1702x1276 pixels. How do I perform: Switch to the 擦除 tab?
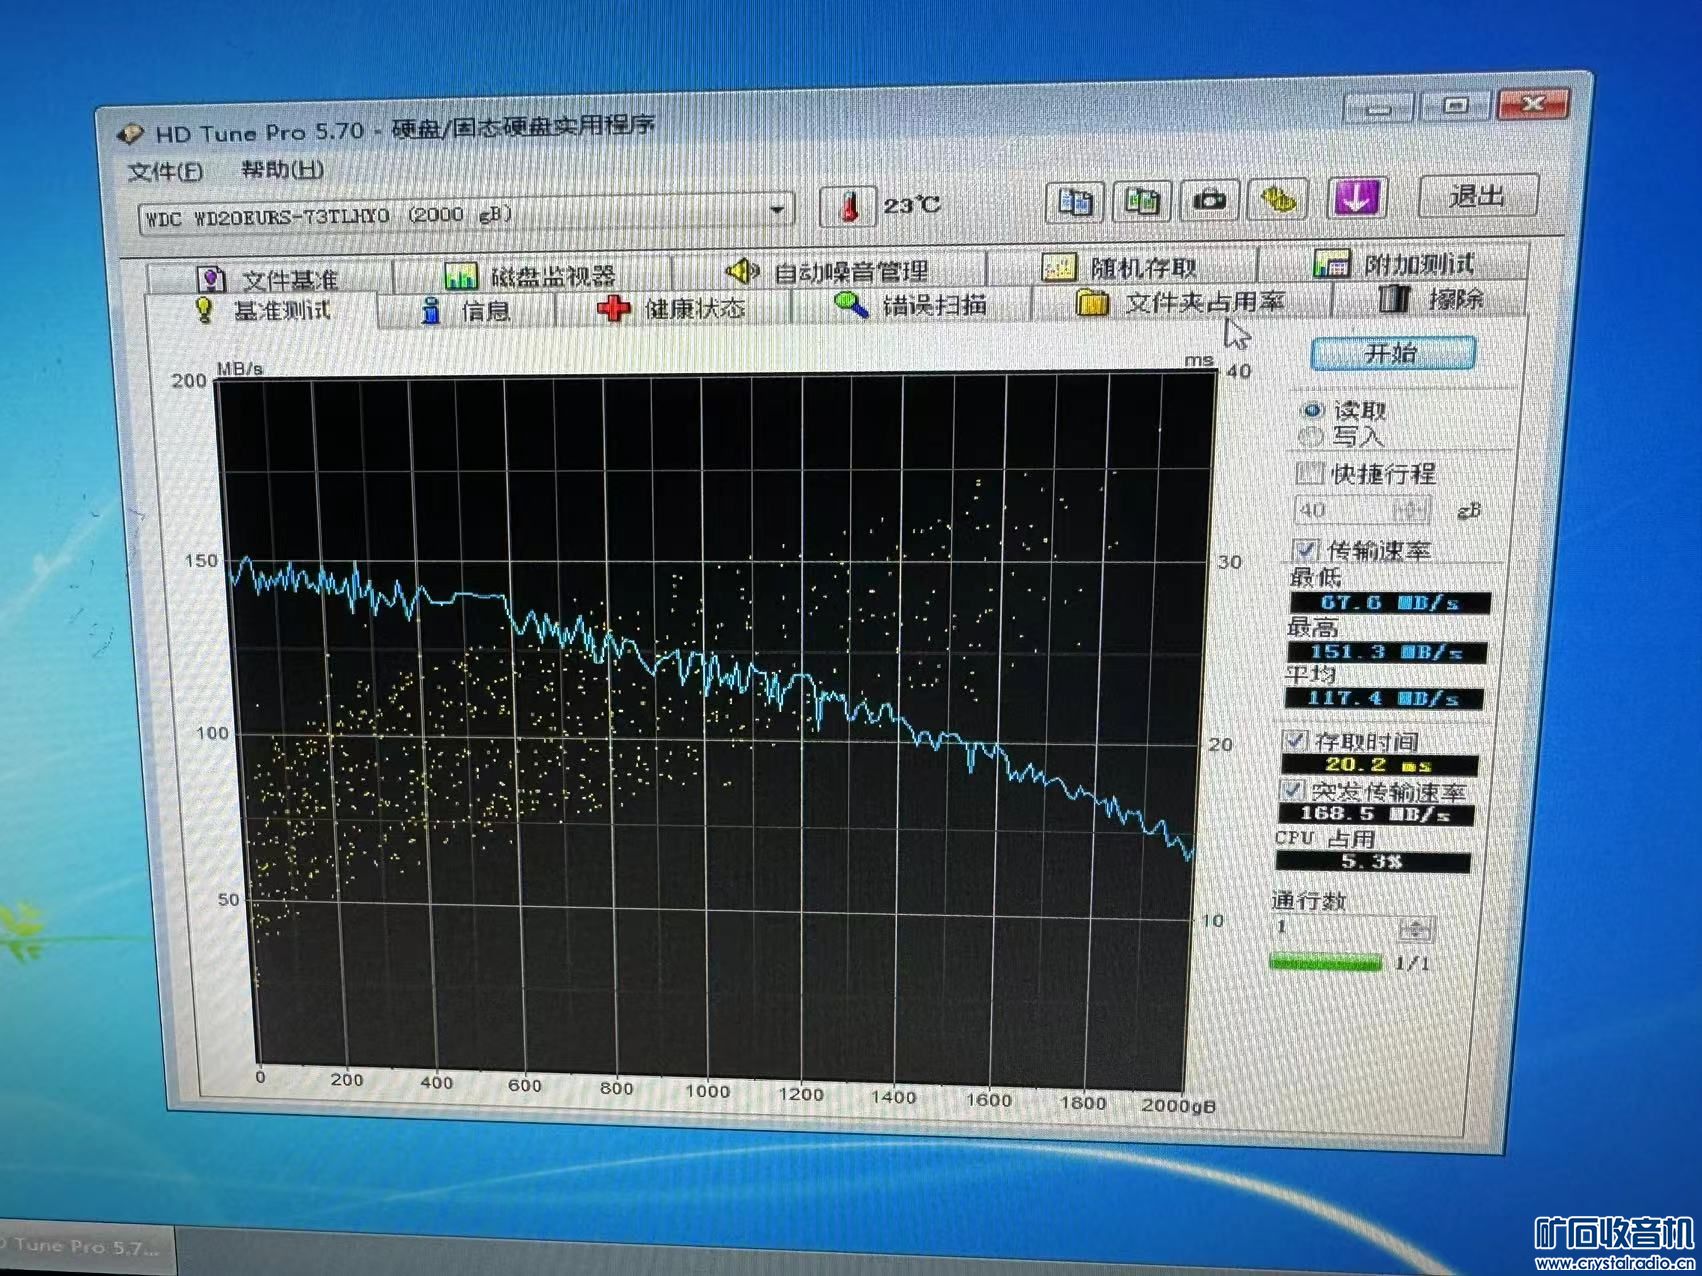click(1432, 298)
